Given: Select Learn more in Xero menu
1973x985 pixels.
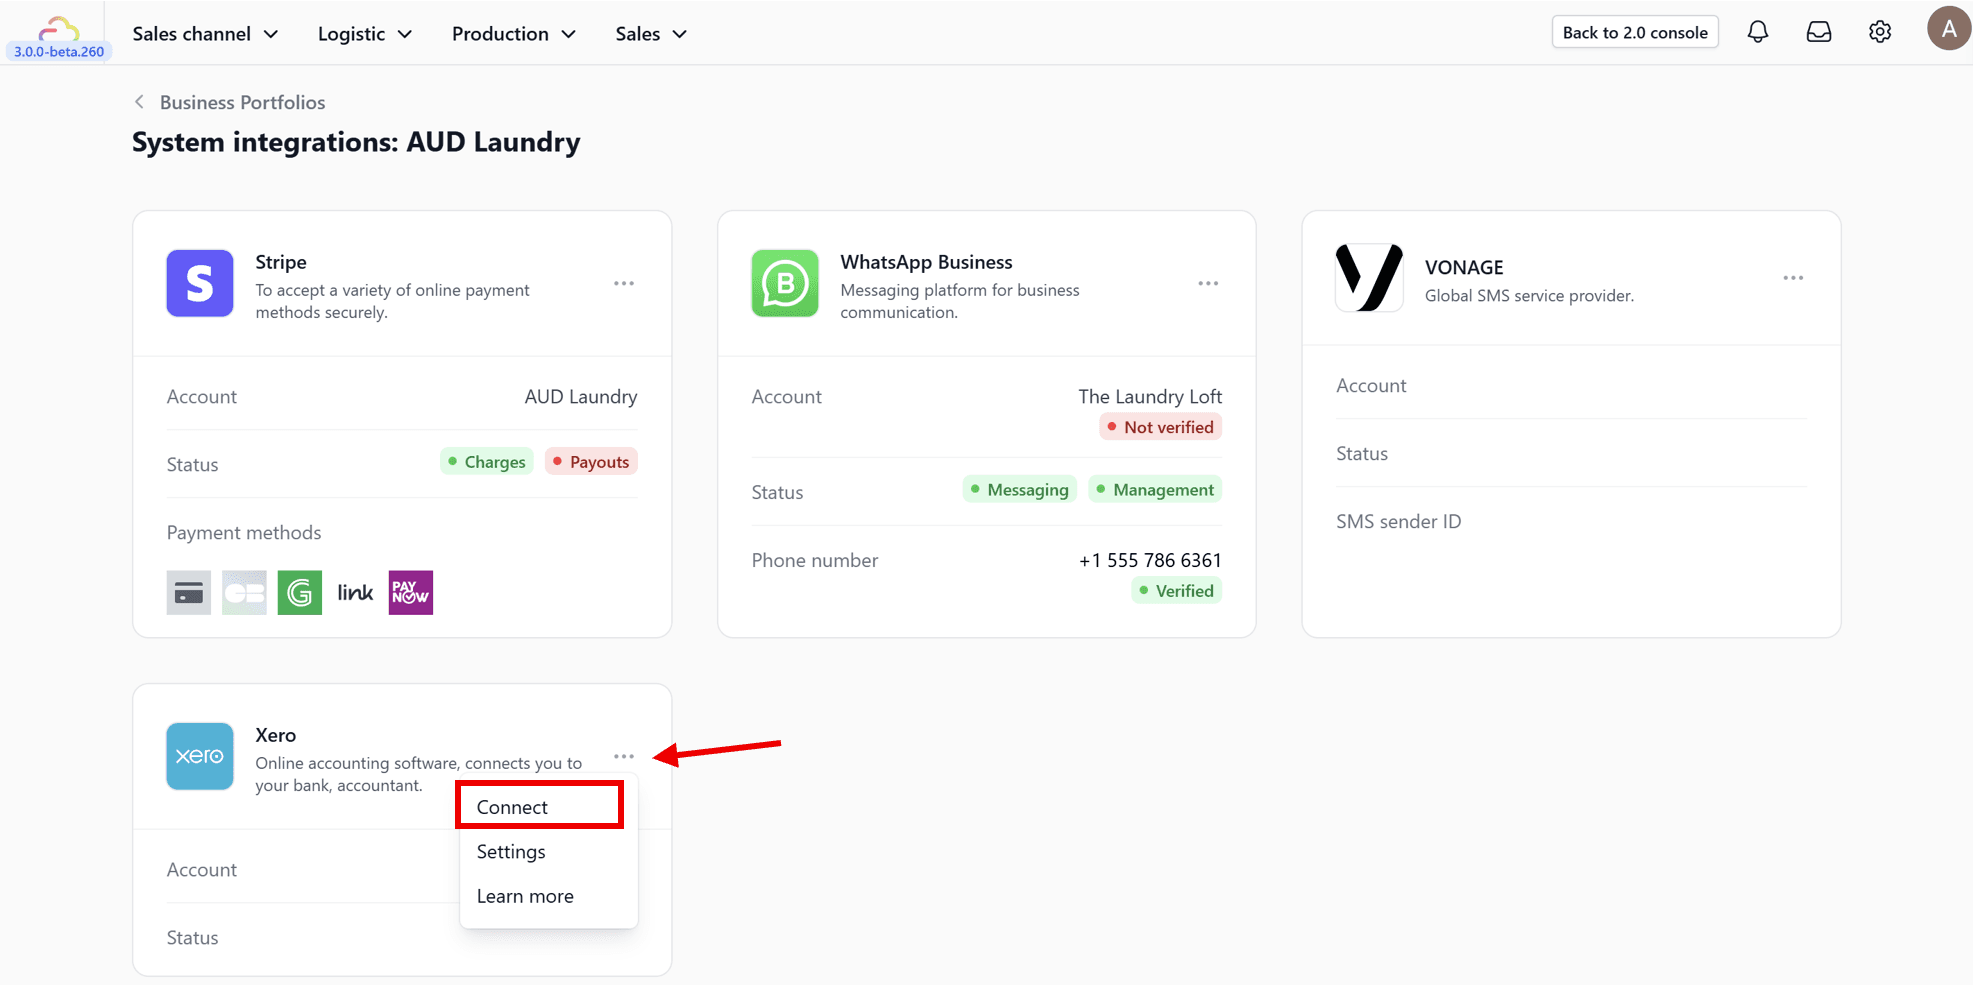Looking at the screenshot, I should [x=525, y=897].
